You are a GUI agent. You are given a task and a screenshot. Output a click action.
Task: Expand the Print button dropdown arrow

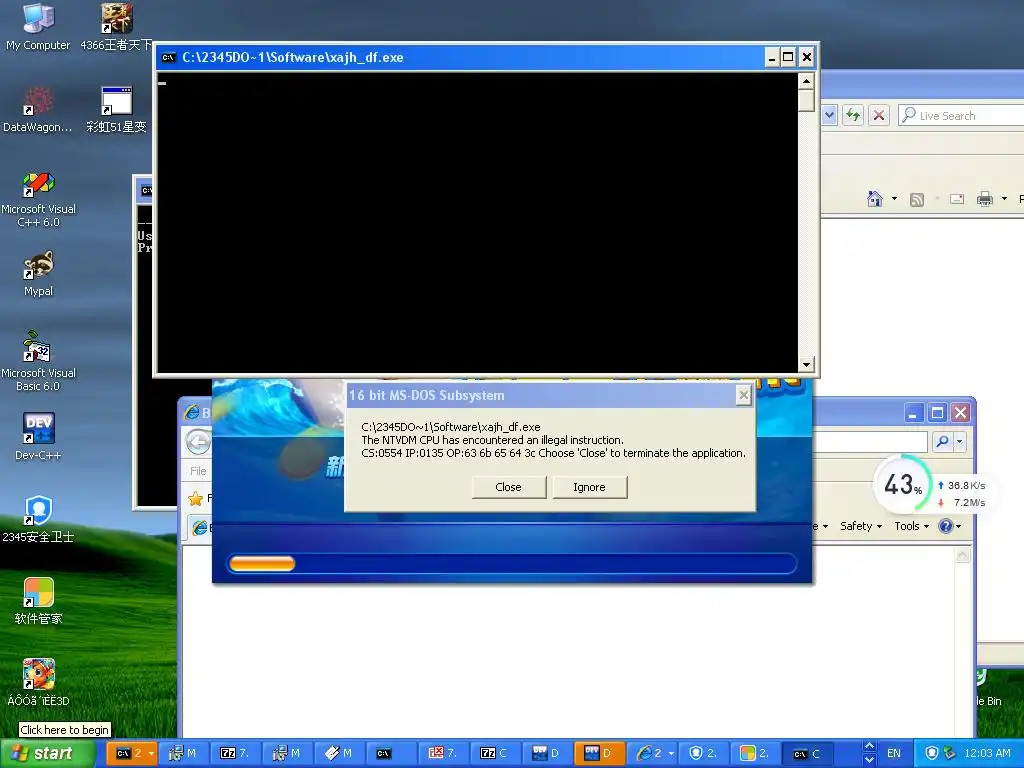[x=1004, y=199]
